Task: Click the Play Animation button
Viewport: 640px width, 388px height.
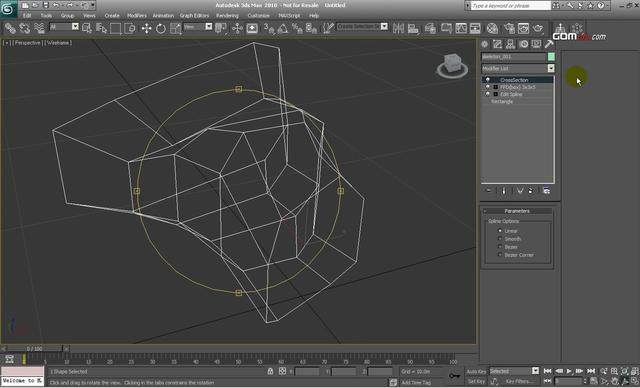Action: click(569, 371)
